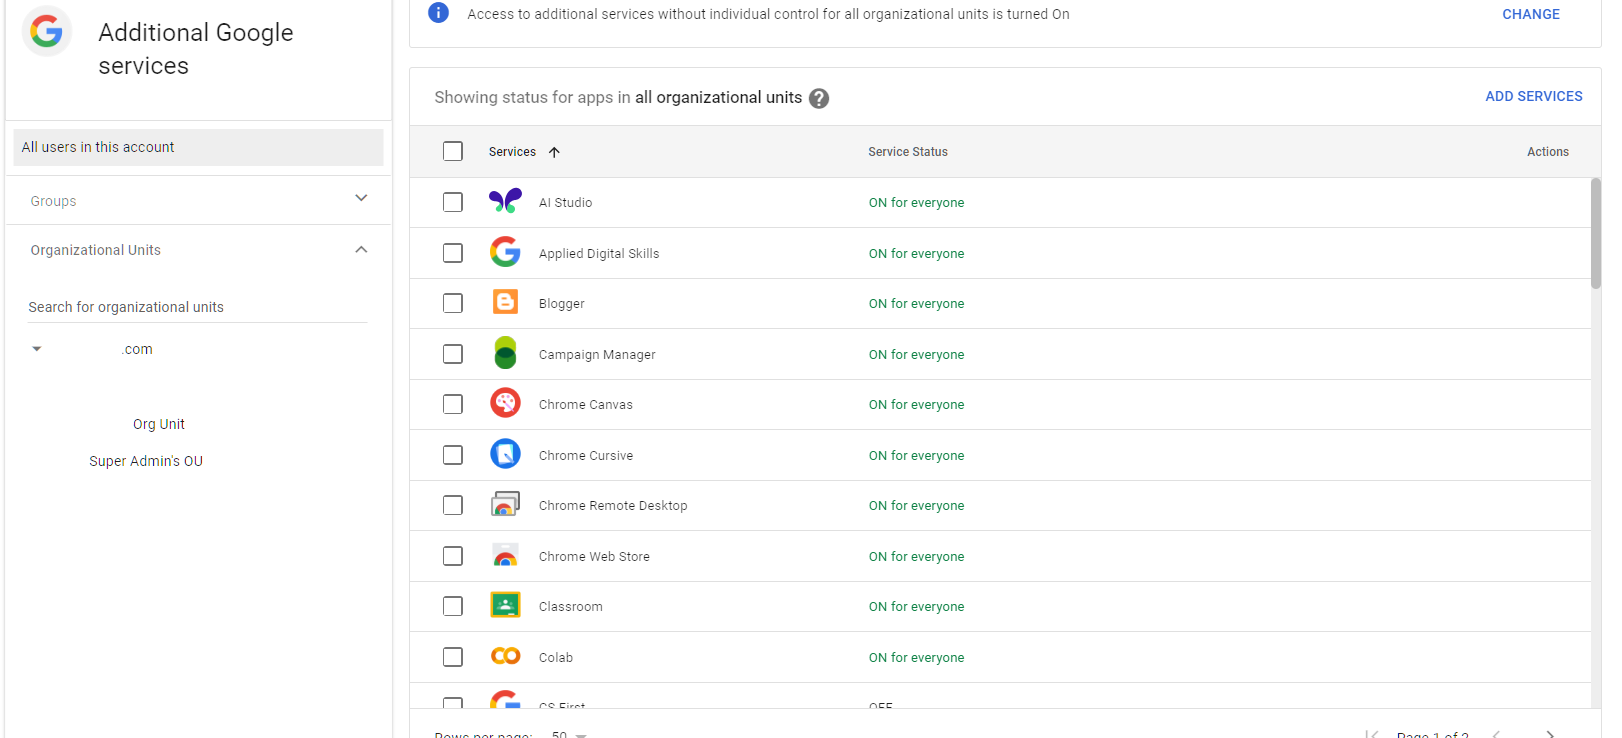Click the Classroom service icon
Screen dimensions: 1622x738
(505, 605)
